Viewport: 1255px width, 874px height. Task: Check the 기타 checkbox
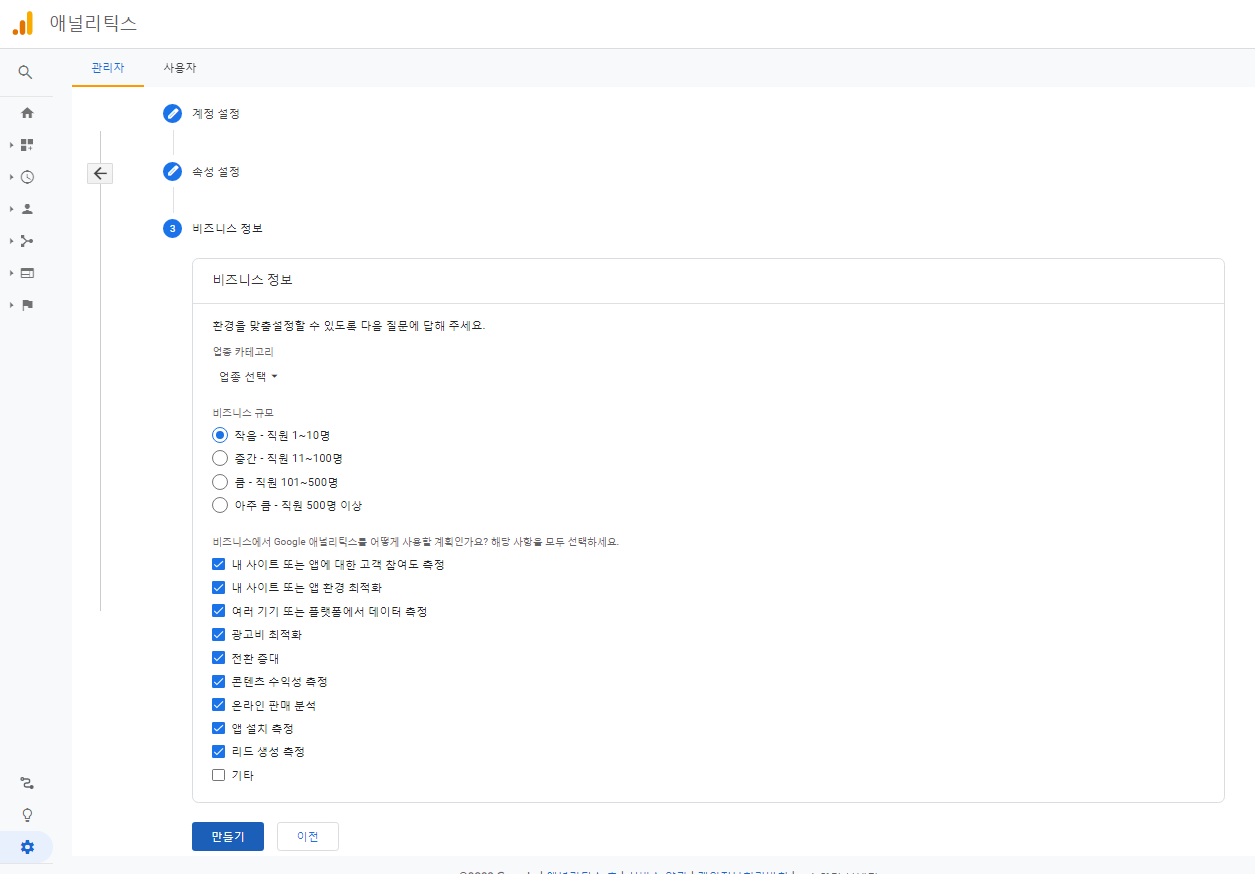(x=218, y=775)
